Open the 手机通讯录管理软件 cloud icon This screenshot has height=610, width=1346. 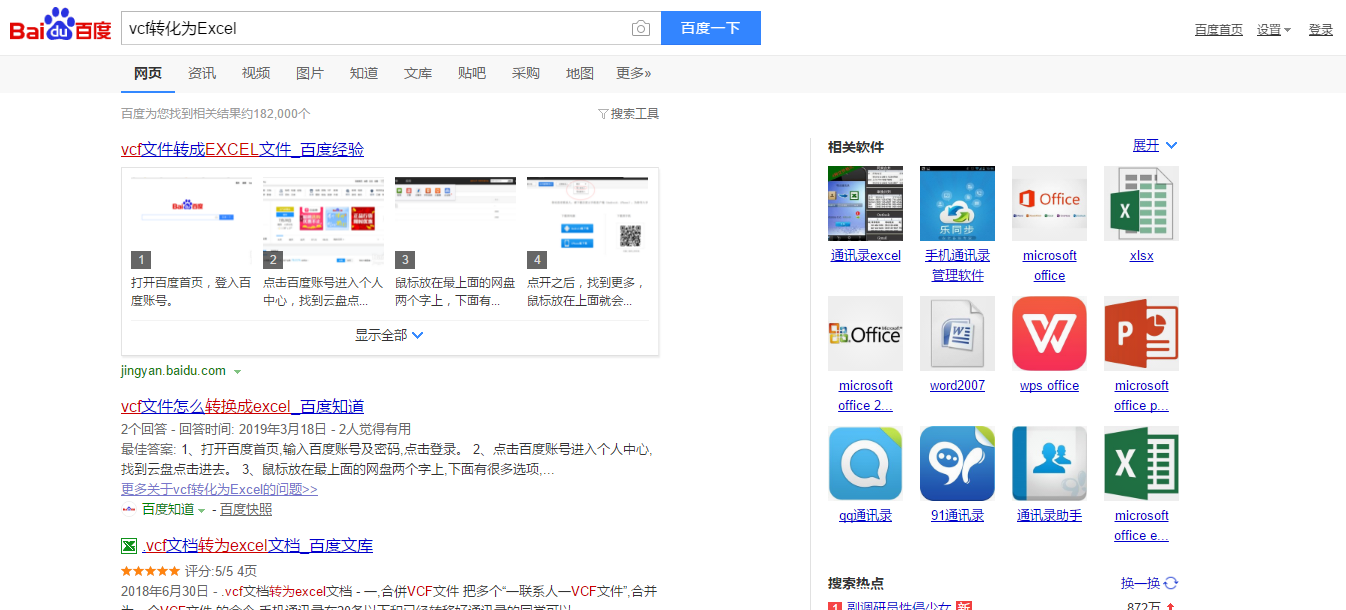pos(957,203)
